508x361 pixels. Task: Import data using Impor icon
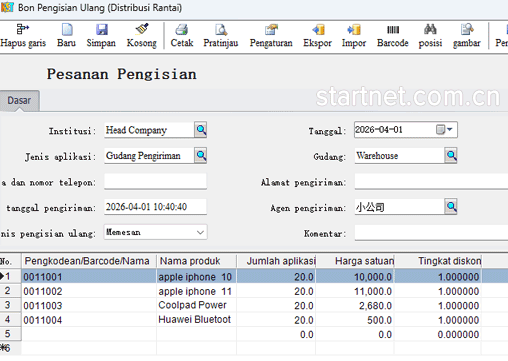(354, 30)
